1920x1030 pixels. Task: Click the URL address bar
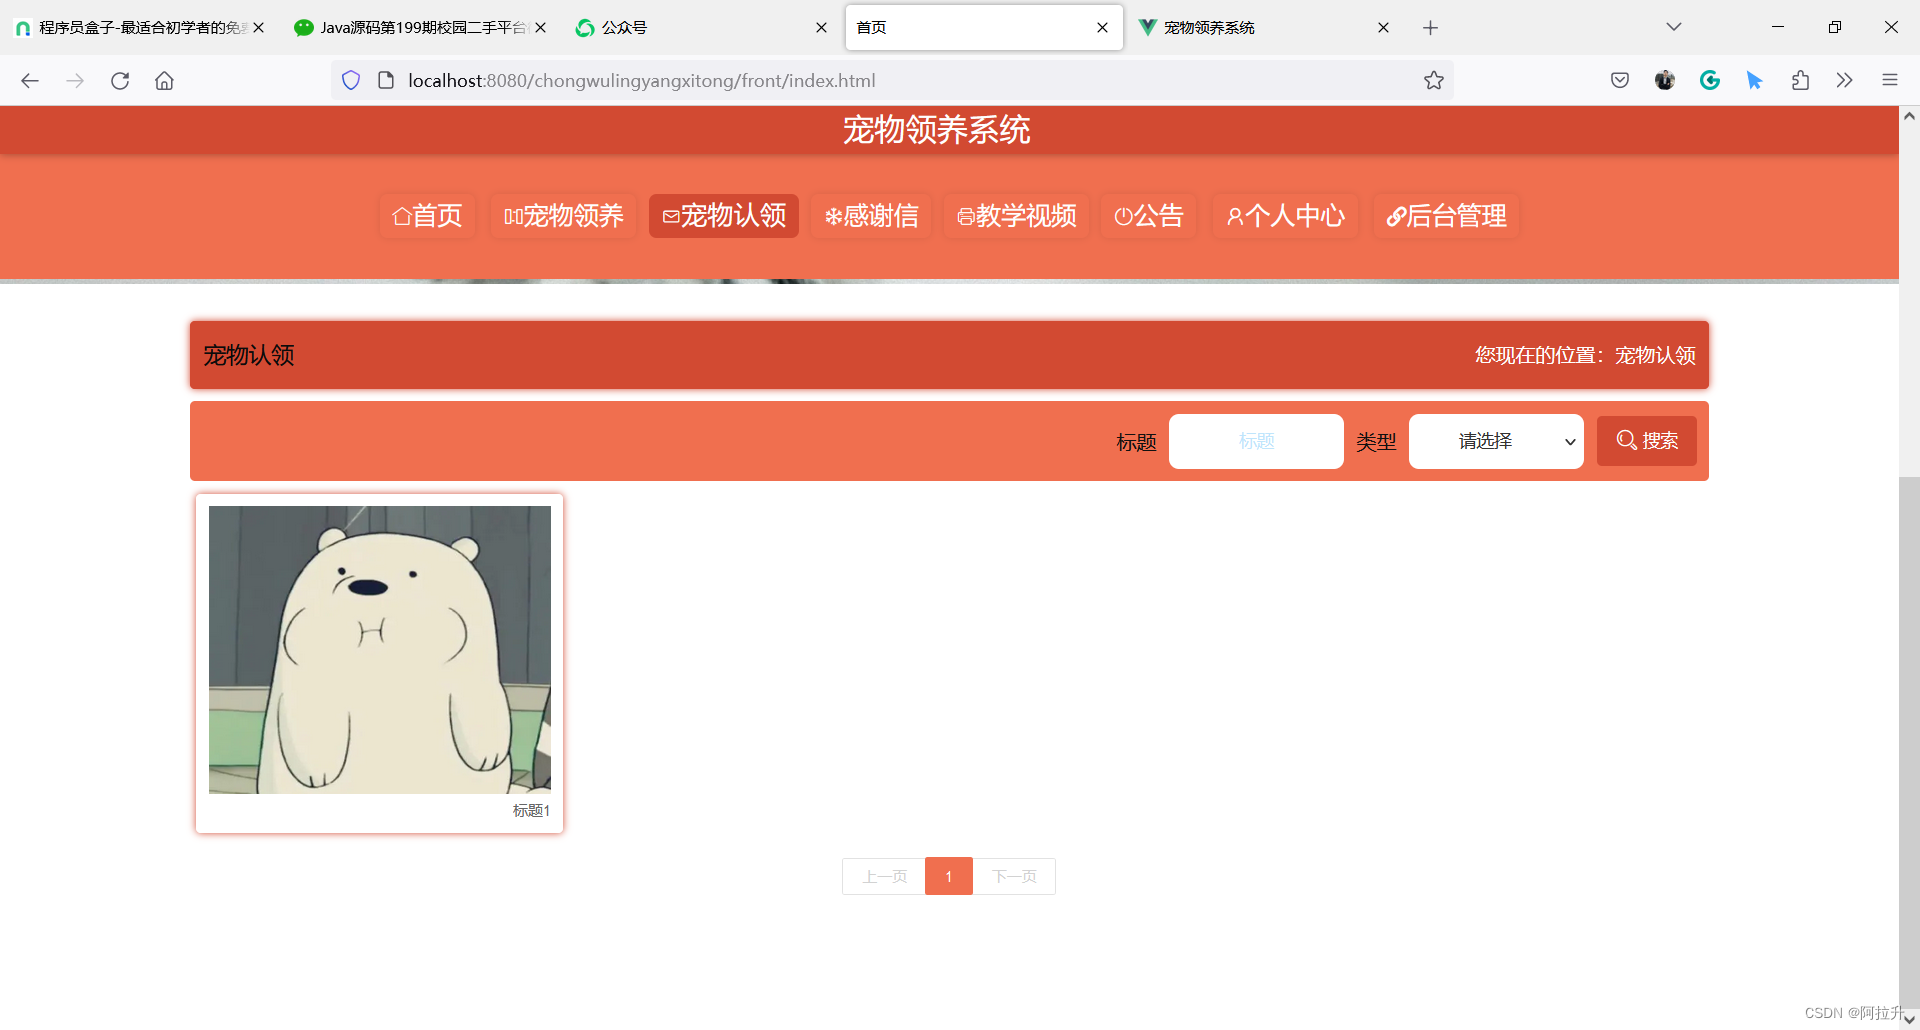click(x=890, y=81)
